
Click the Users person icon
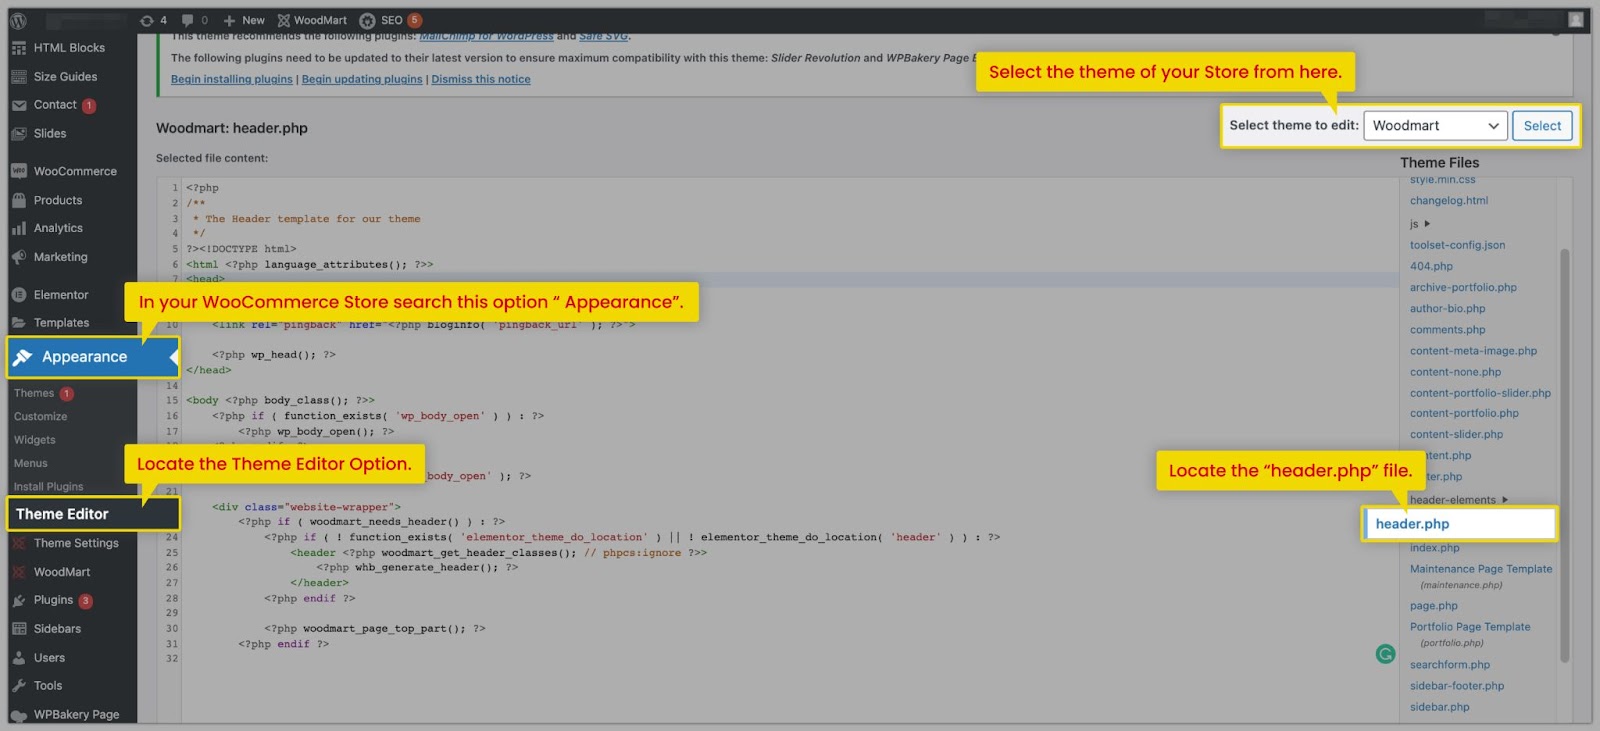point(19,658)
